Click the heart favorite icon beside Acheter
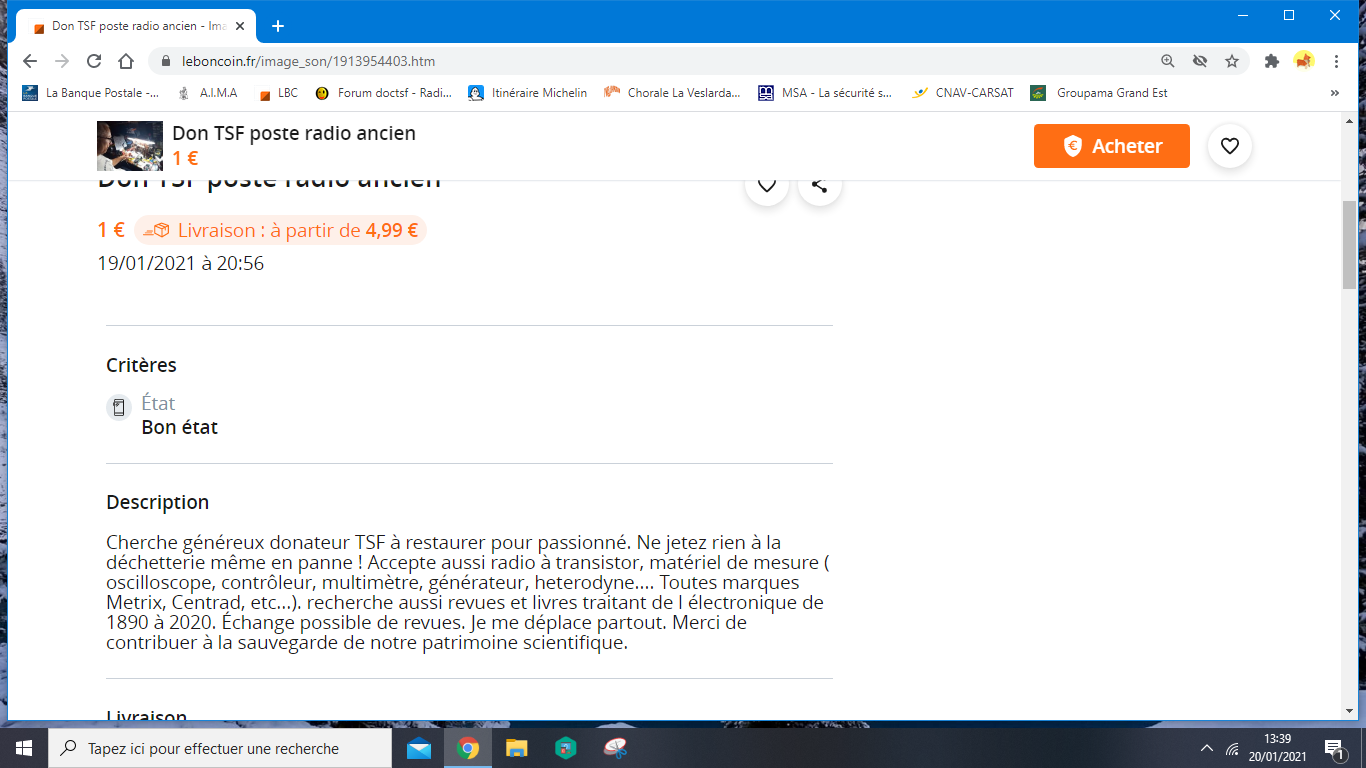 click(1230, 146)
